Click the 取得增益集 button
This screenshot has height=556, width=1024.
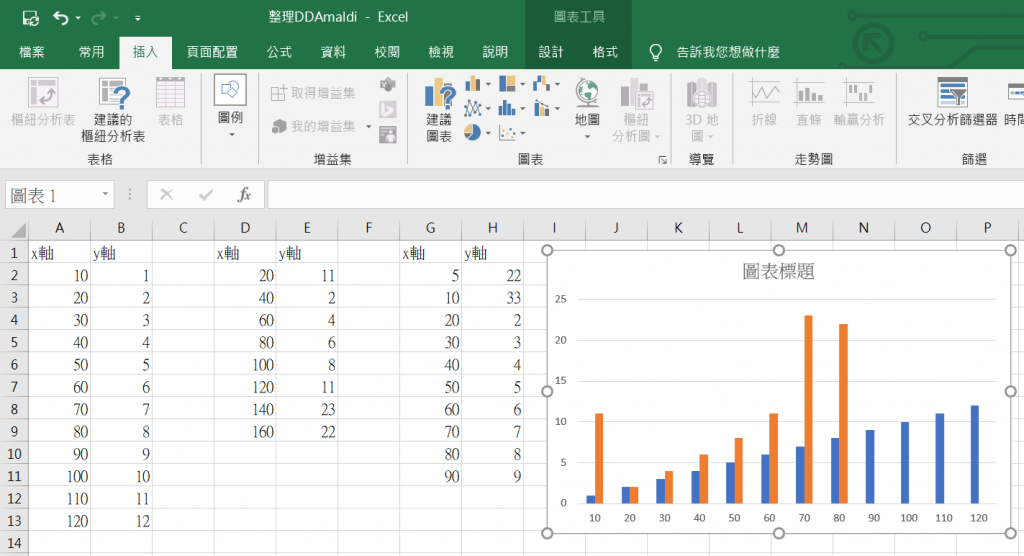click(313, 93)
